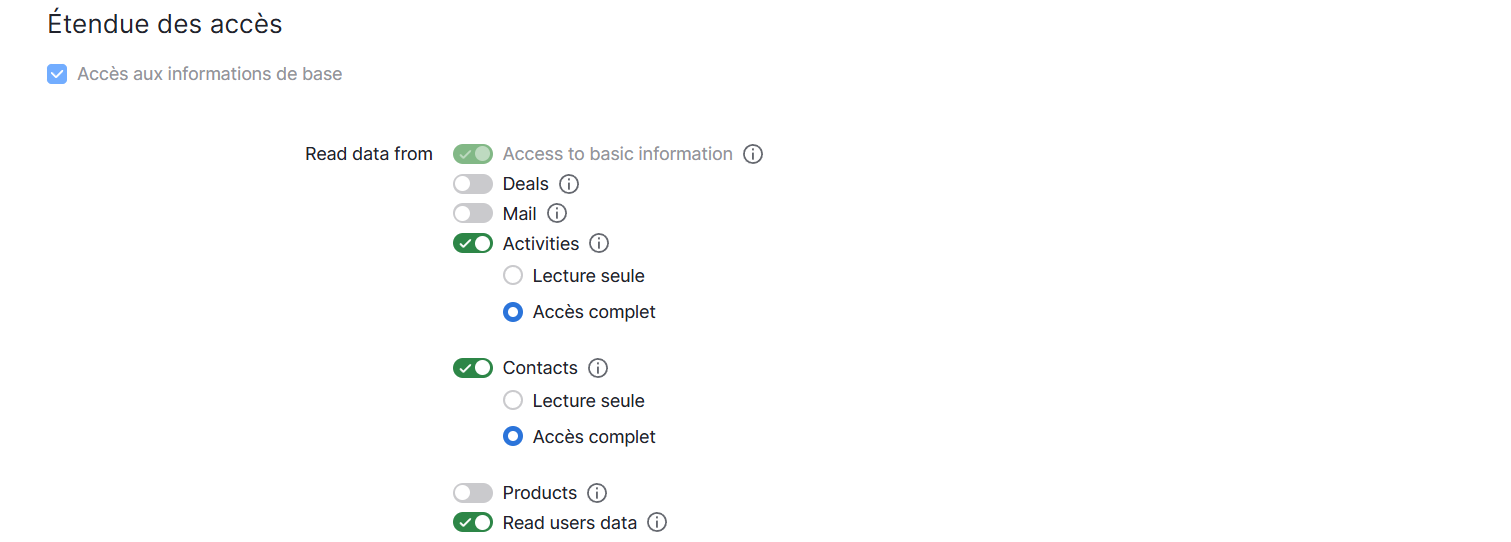Screen dimensions: 1511x542
Task: Disable the Activities toggle switch
Action: (x=473, y=243)
